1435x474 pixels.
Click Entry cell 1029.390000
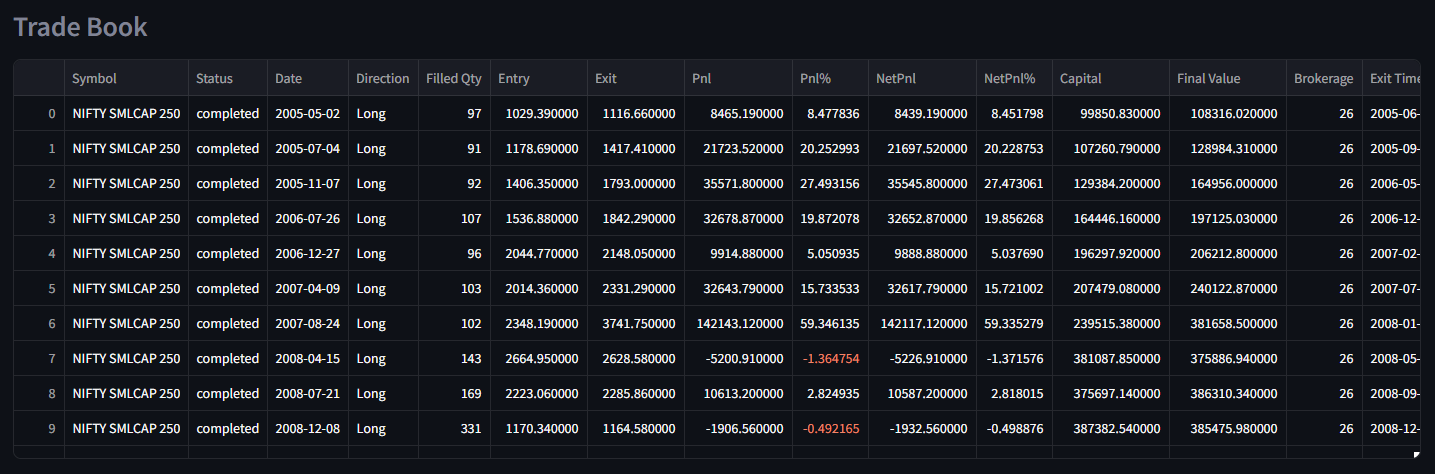click(539, 114)
